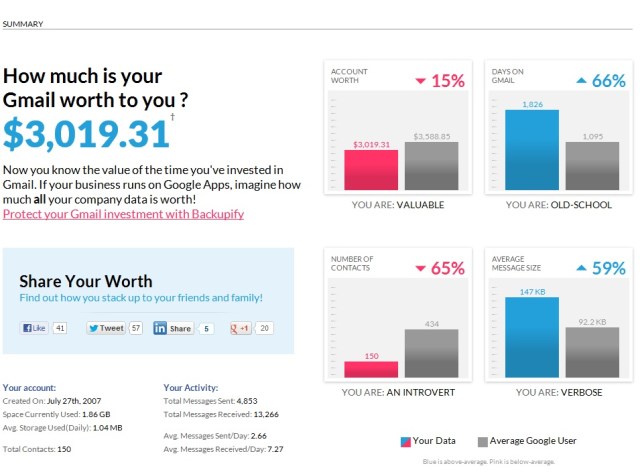The image size is (640, 472).
Task: Click the gray $3,588.85 average worth bar
Action: click(431, 163)
